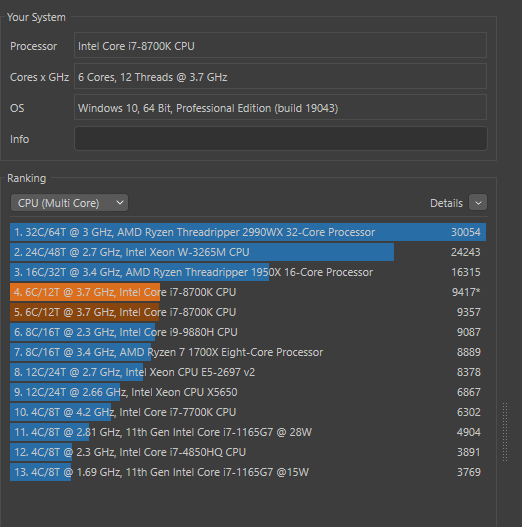Viewport: 522px width, 527px height.
Task: Select the Xeon X5650 ranking row
Action: pyautogui.click(x=248, y=392)
